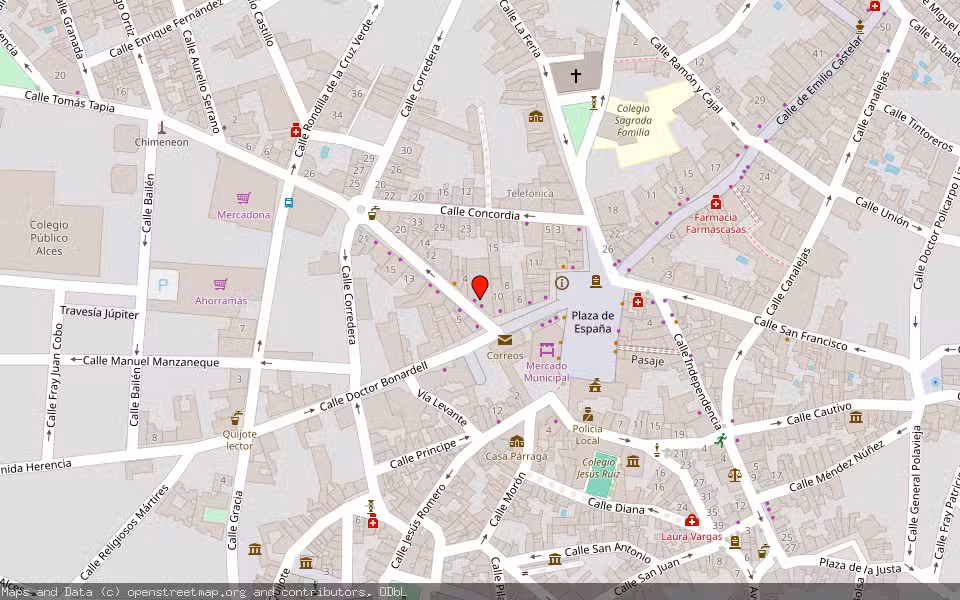Select the tourist information icon
Image resolution: width=960 pixels, height=600 pixels.
pos(561,283)
